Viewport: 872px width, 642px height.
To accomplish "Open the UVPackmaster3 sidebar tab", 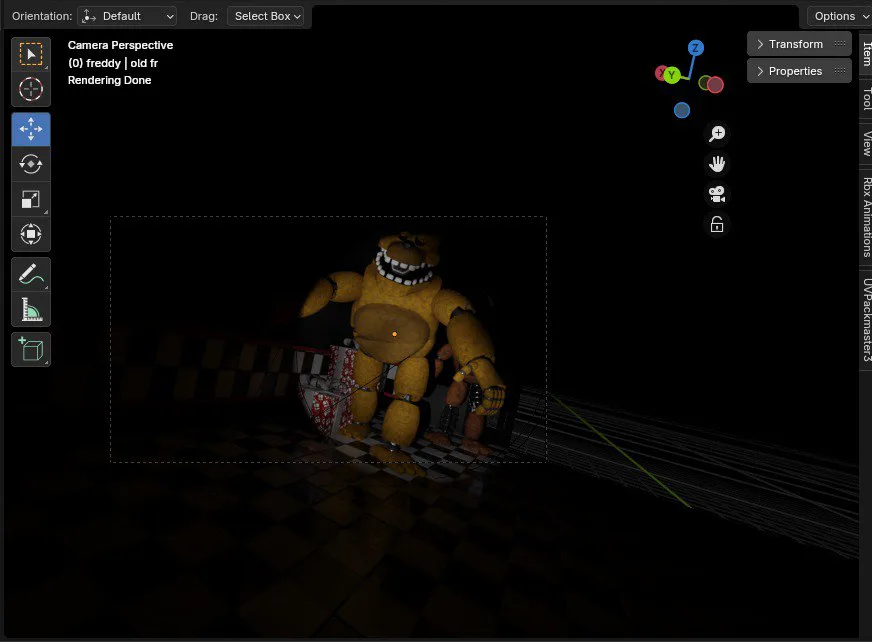I will [866, 319].
